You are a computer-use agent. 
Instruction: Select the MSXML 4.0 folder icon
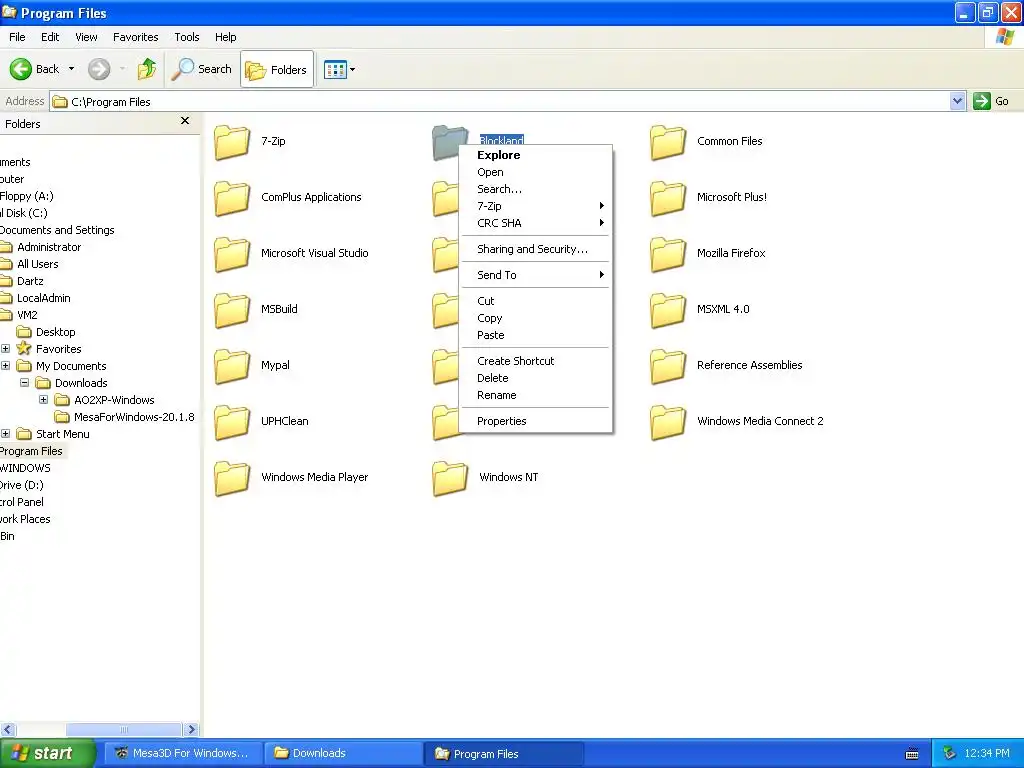667,310
